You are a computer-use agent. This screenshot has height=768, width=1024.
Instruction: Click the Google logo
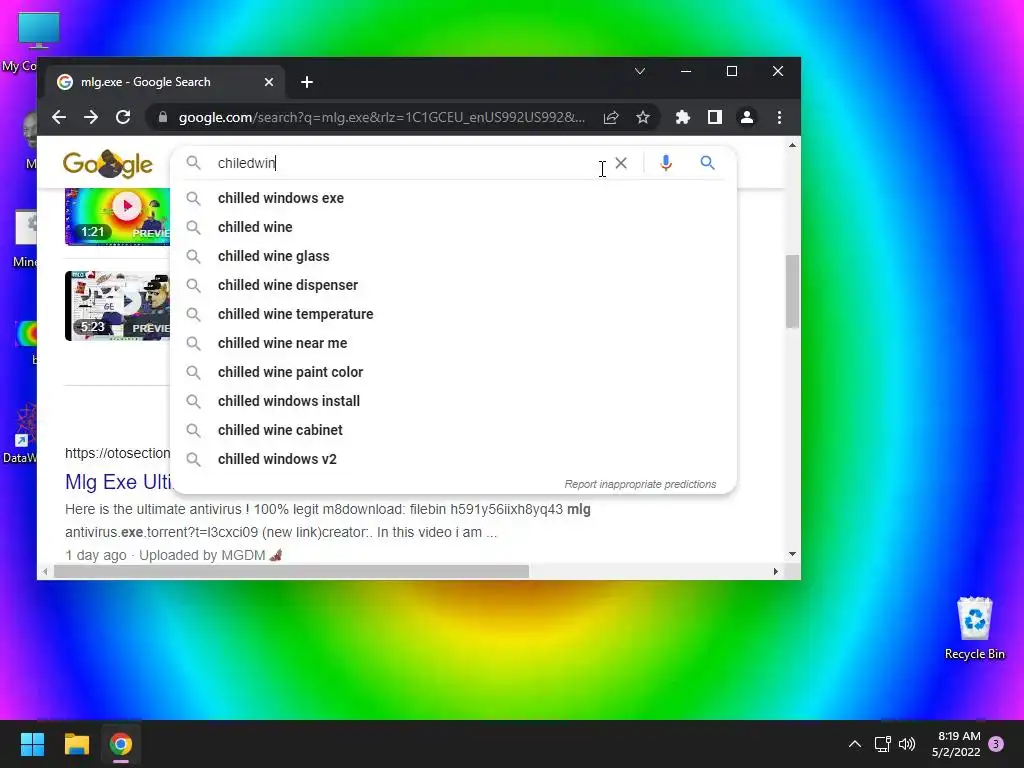tap(108, 164)
